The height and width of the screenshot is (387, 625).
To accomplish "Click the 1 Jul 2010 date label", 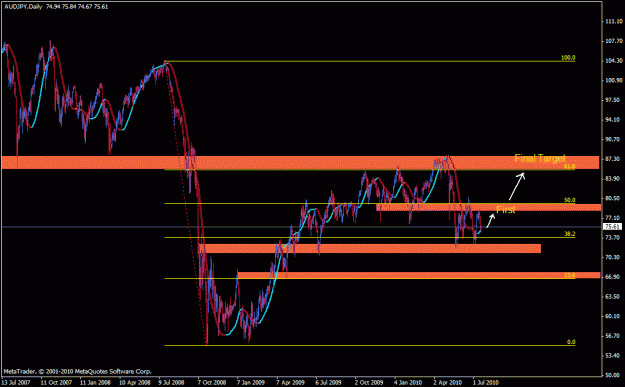I will [x=486, y=383].
